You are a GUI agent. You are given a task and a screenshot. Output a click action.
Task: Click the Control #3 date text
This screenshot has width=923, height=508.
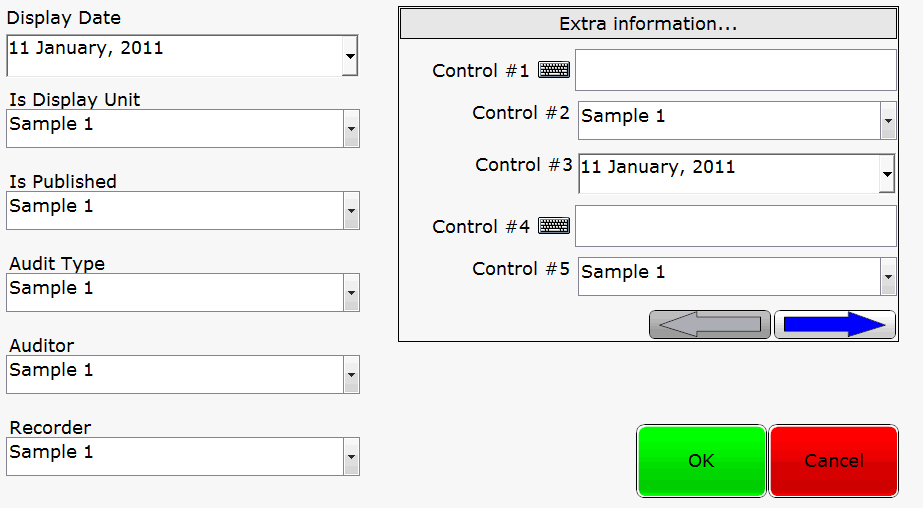658,167
